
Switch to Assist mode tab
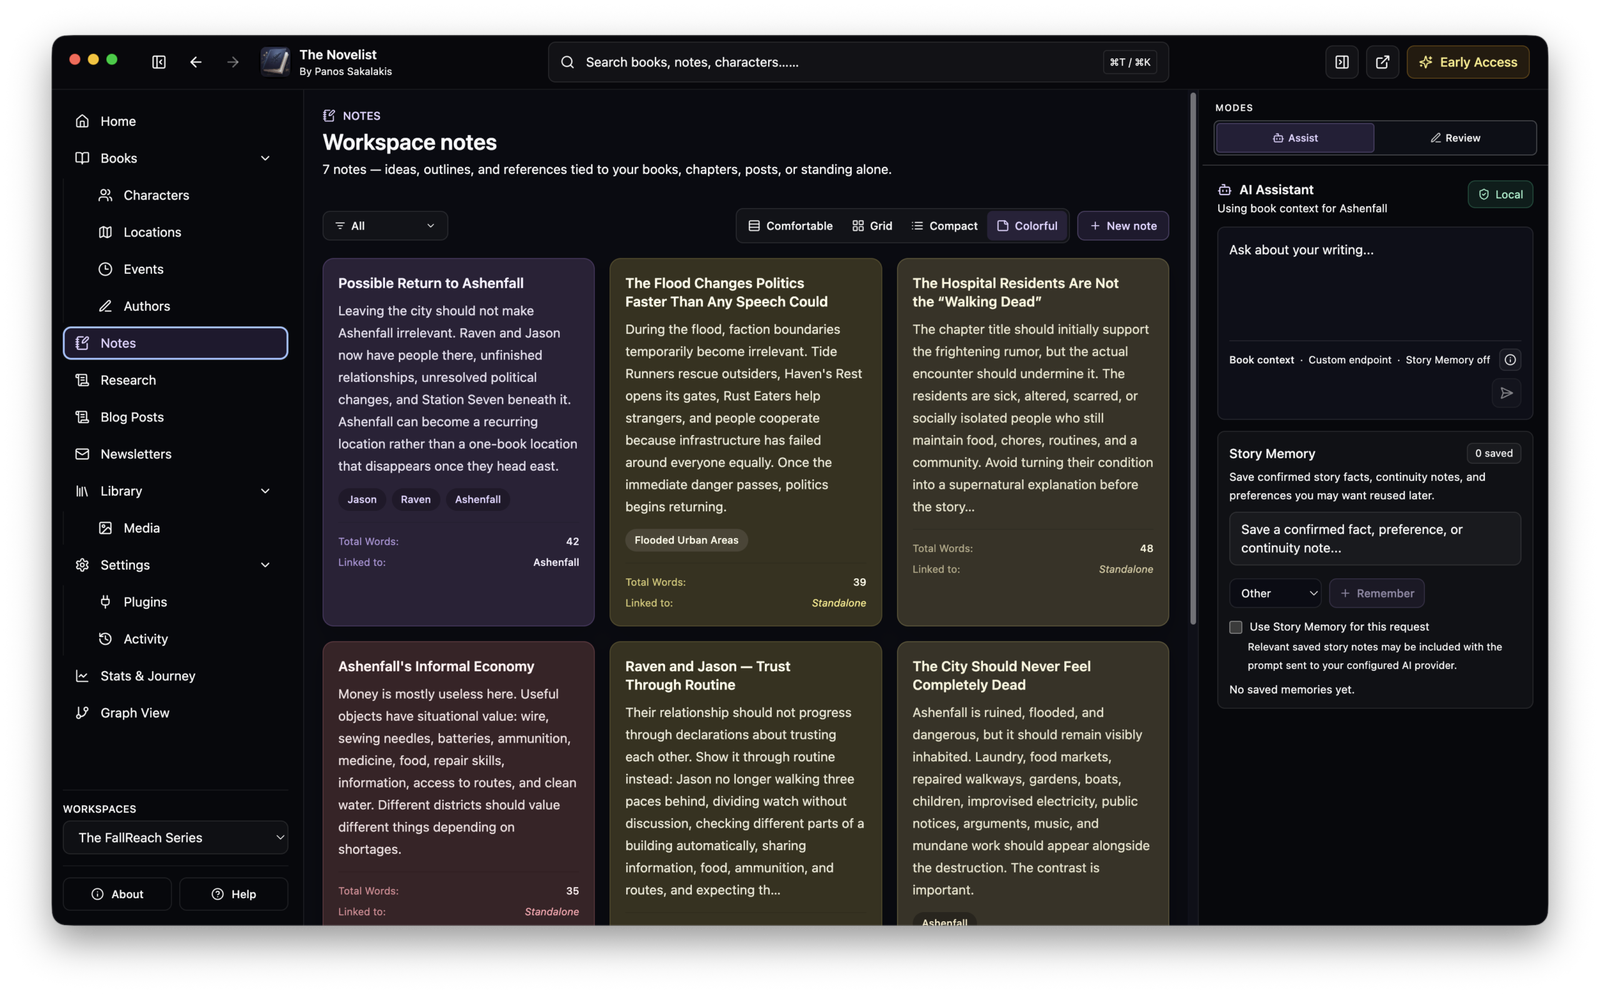tap(1295, 138)
